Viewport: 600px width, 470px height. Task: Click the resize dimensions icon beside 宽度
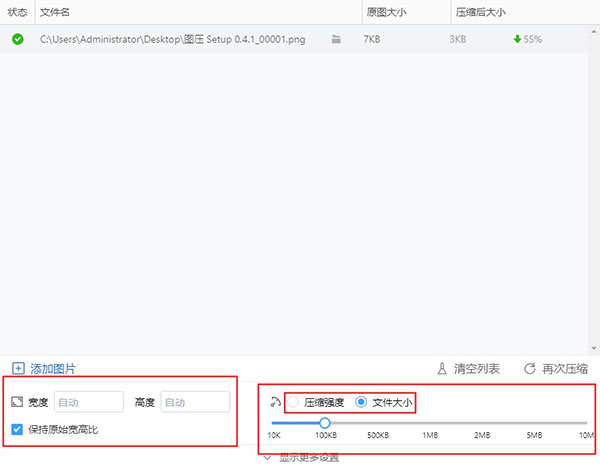[x=17, y=402]
